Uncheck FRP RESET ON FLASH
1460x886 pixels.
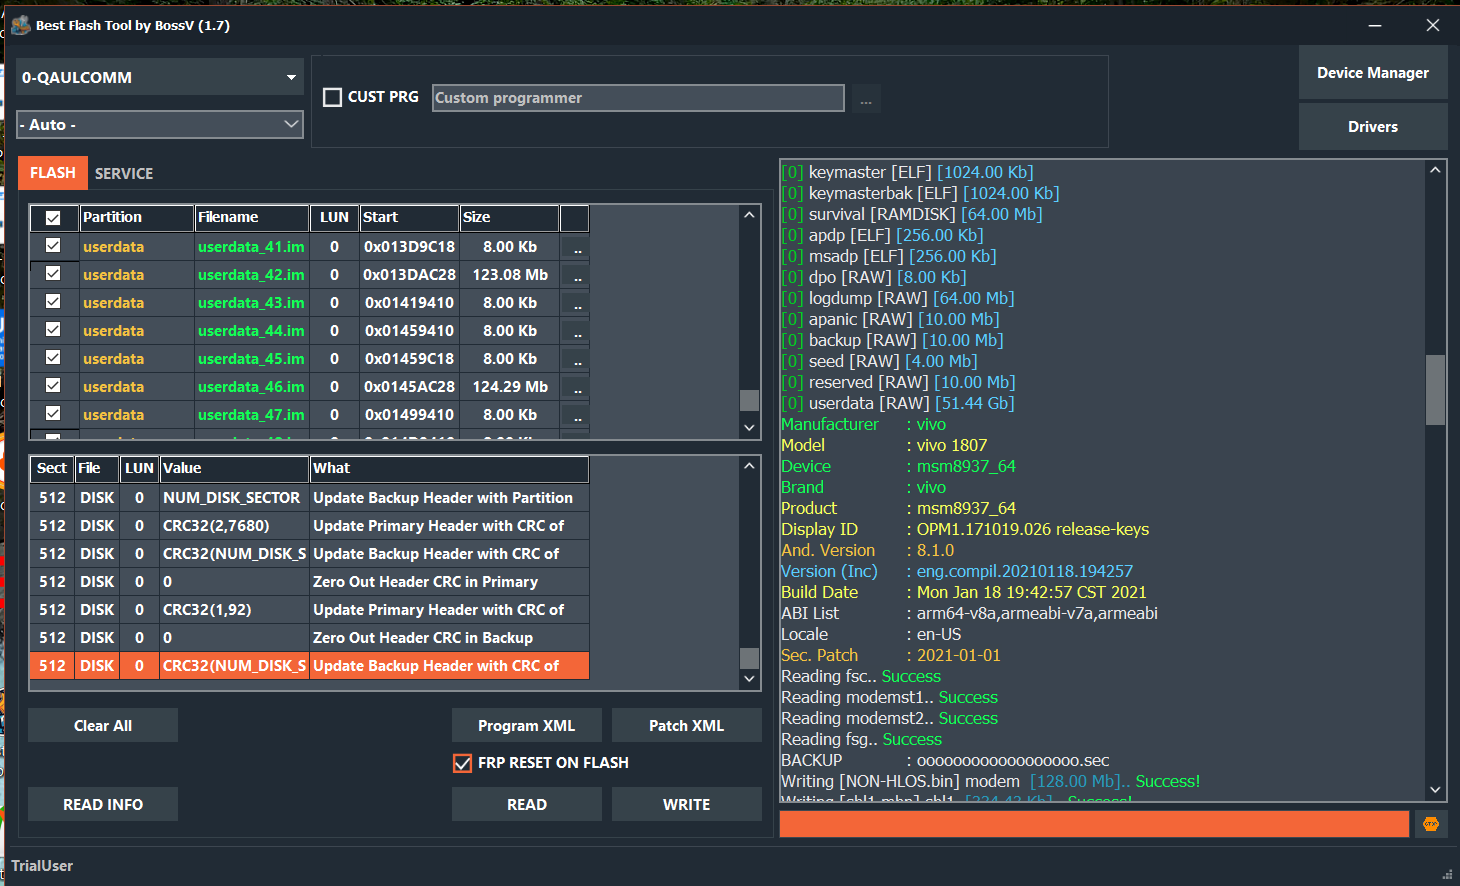tap(462, 763)
